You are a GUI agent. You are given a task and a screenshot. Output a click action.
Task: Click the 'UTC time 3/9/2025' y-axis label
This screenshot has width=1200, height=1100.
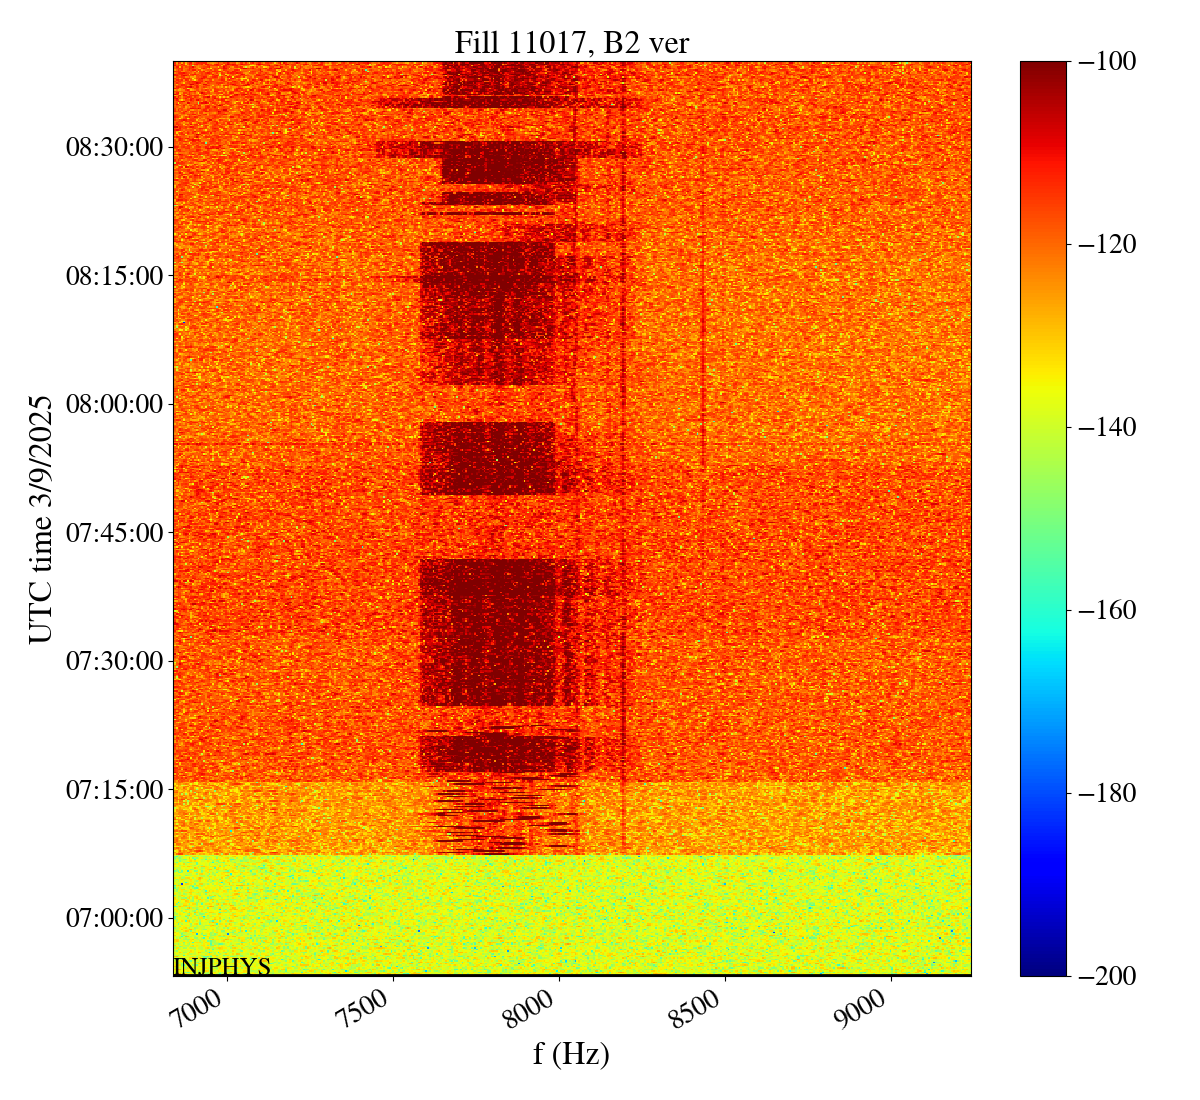[40, 519]
